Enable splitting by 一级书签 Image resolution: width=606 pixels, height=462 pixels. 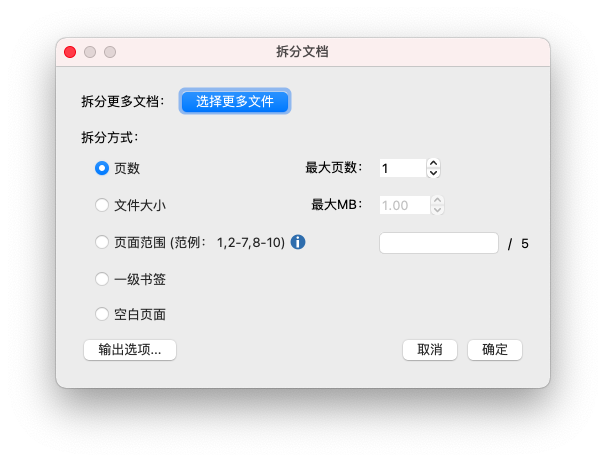[102, 279]
